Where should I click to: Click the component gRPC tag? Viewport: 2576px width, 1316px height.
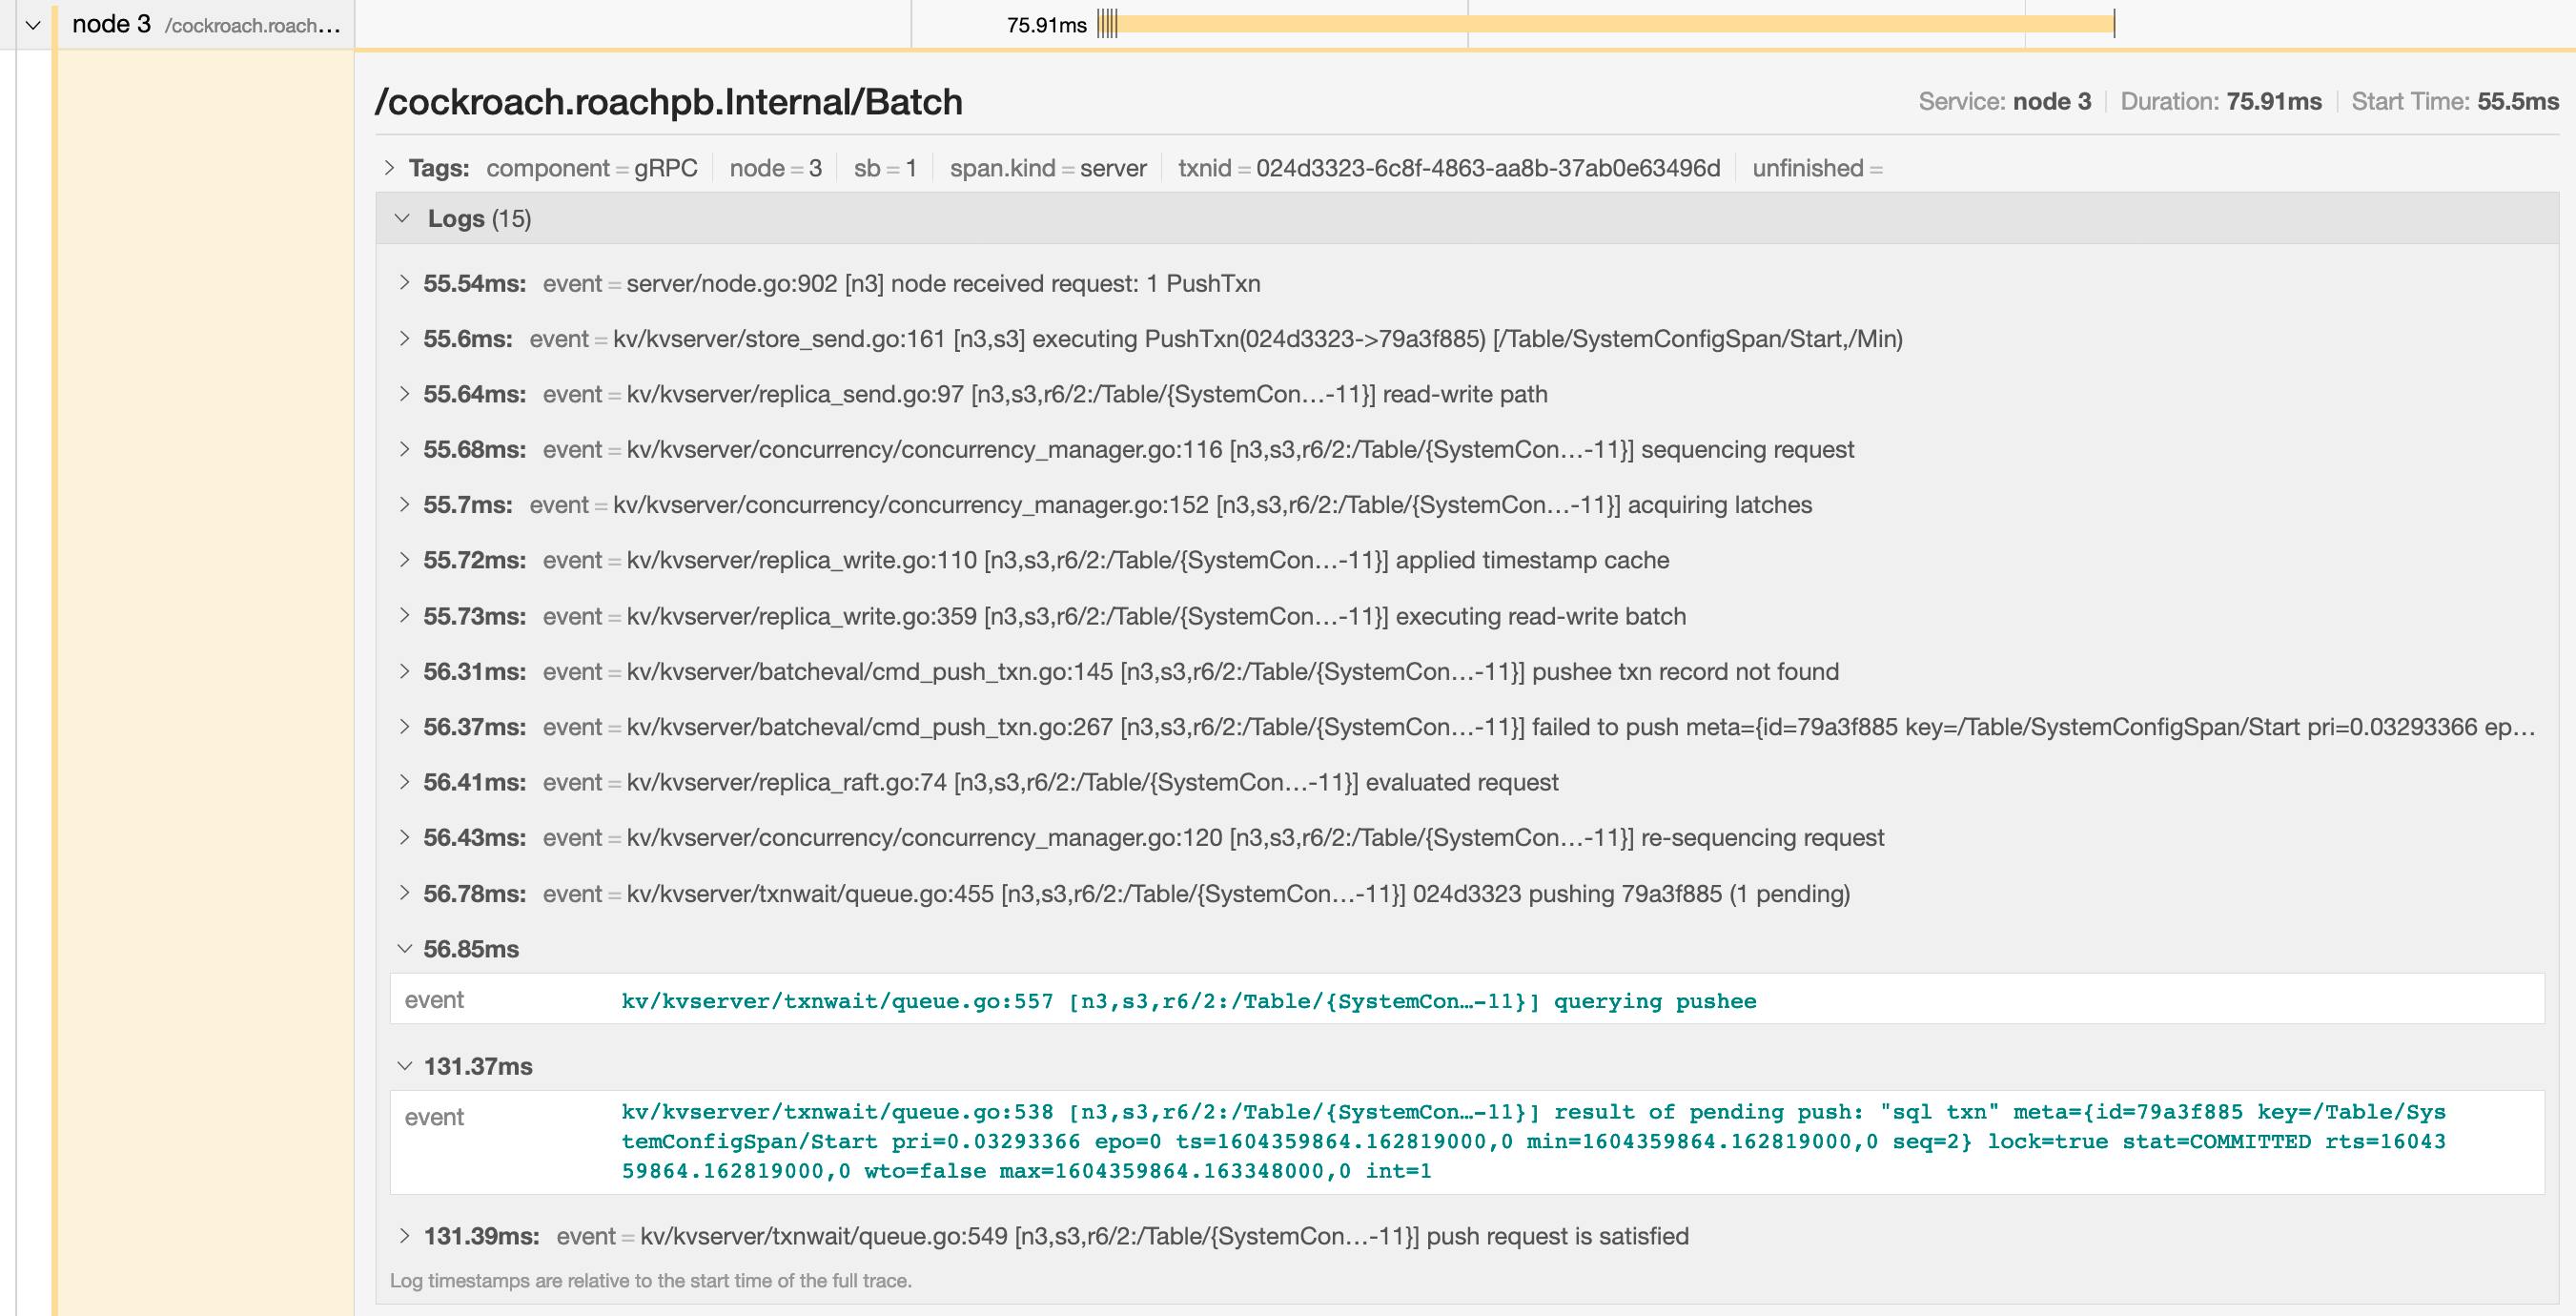tap(591, 167)
